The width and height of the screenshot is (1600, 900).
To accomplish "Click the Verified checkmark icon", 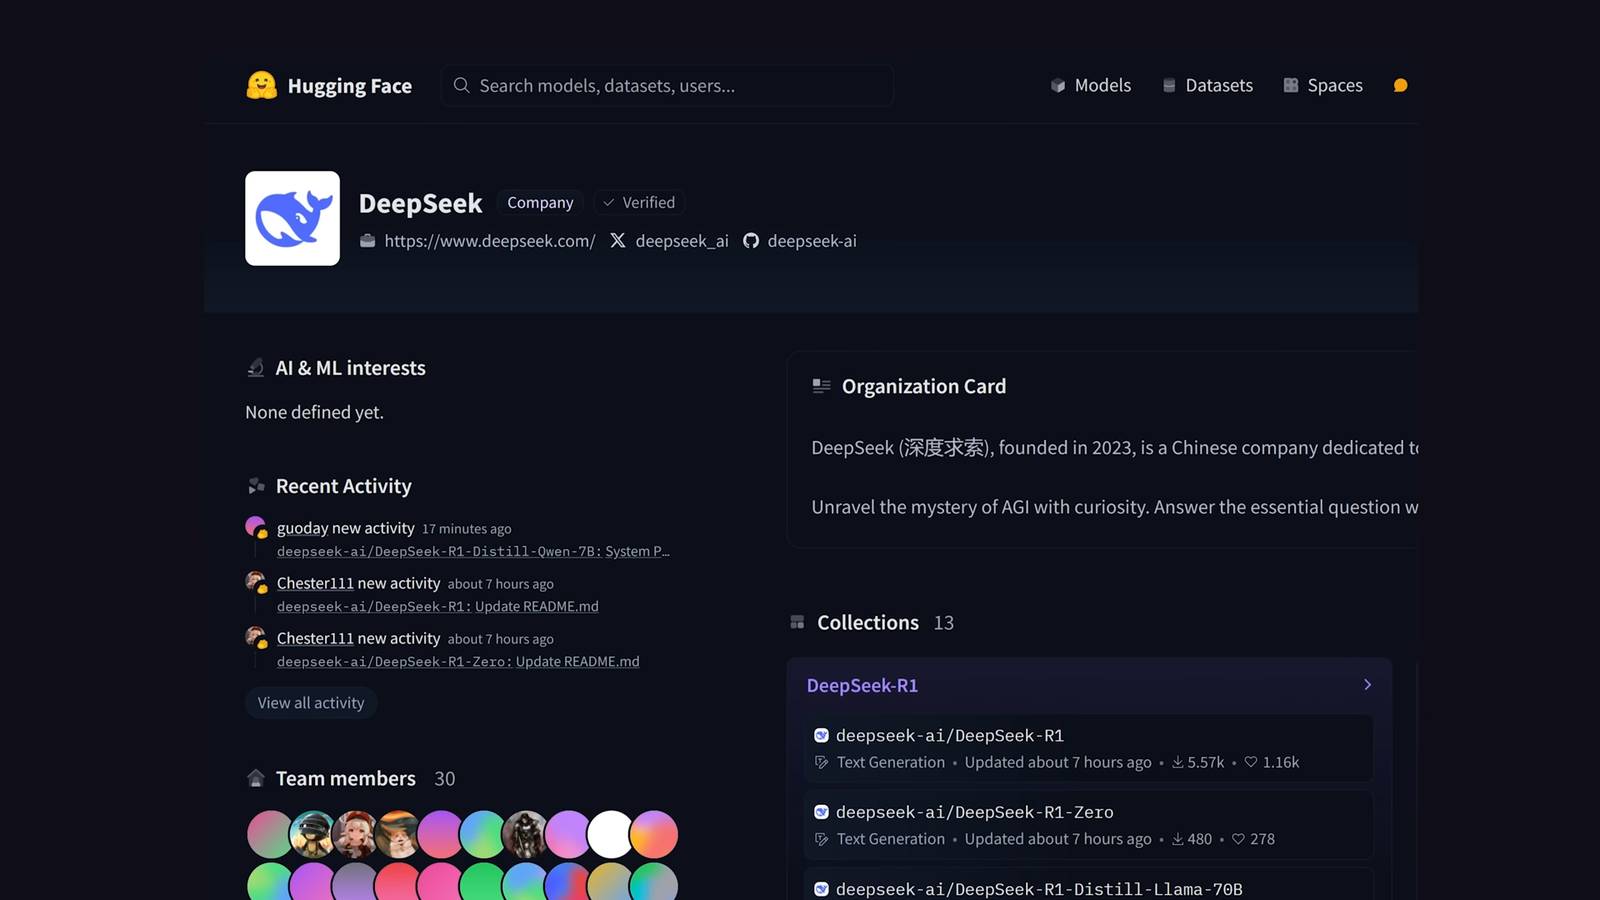I will coord(608,202).
